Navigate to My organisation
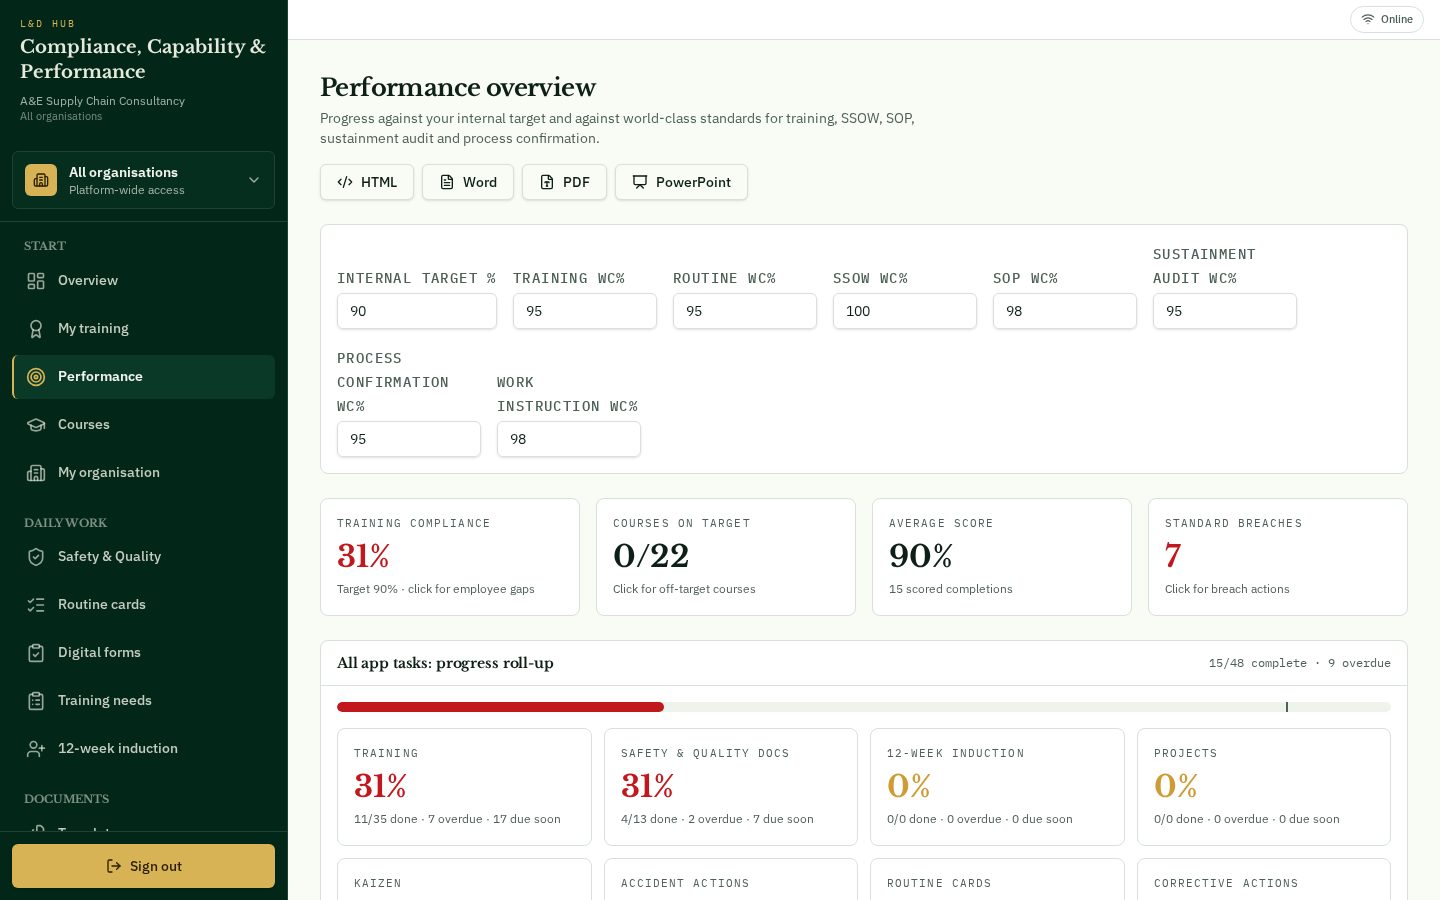The width and height of the screenshot is (1440, 900). [143, 473]
